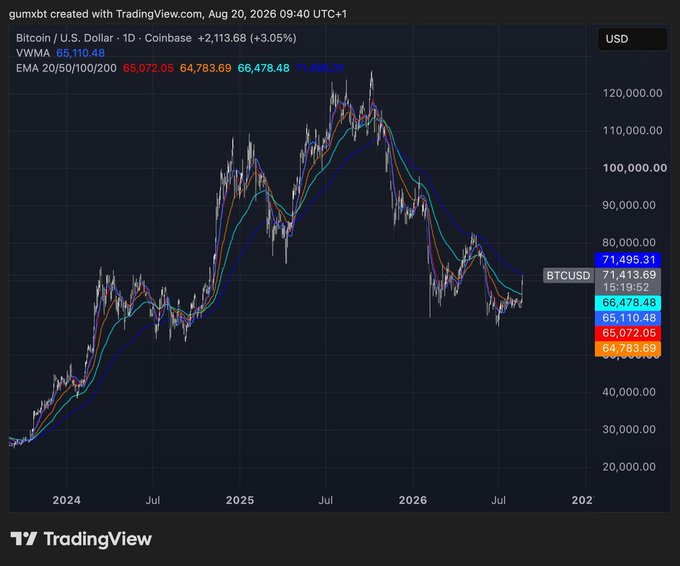Open the USD currency selector
The width and height of the screenshot is (680, 566).
632,39
